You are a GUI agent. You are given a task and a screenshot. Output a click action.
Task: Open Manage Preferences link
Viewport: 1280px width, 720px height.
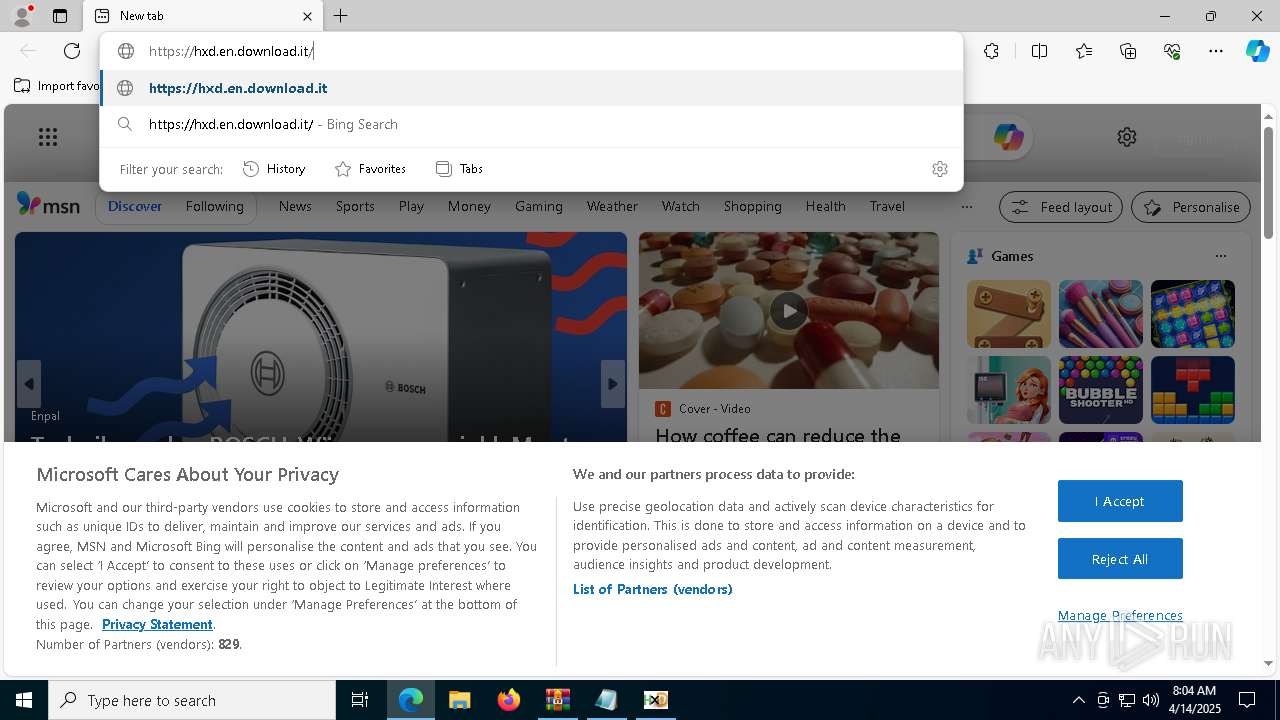coord(1120,615)
